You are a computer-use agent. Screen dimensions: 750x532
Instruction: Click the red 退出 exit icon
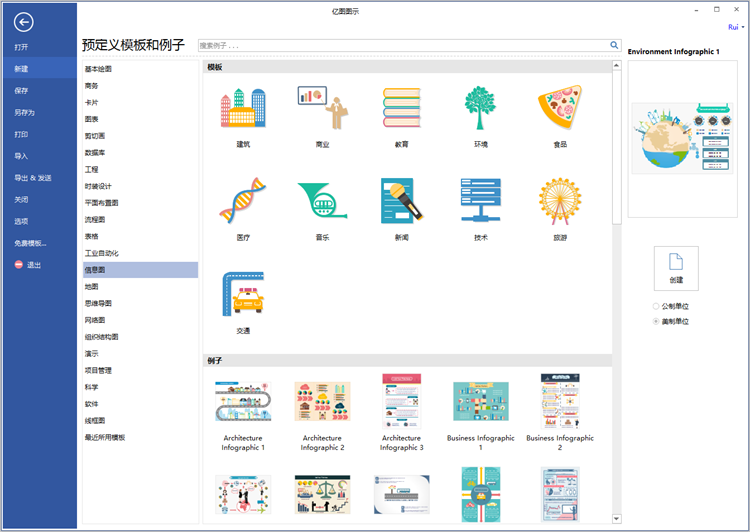(19, 265)
